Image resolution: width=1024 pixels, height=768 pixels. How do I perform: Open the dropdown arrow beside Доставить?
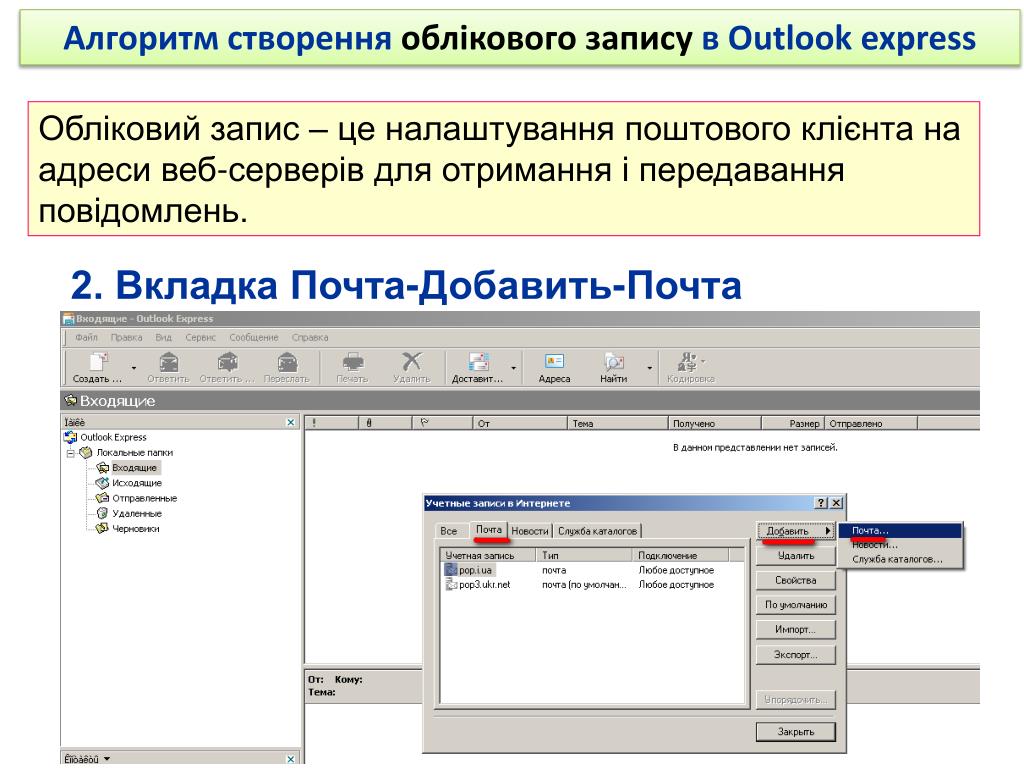pyautogui.click(x=513, y=368)
